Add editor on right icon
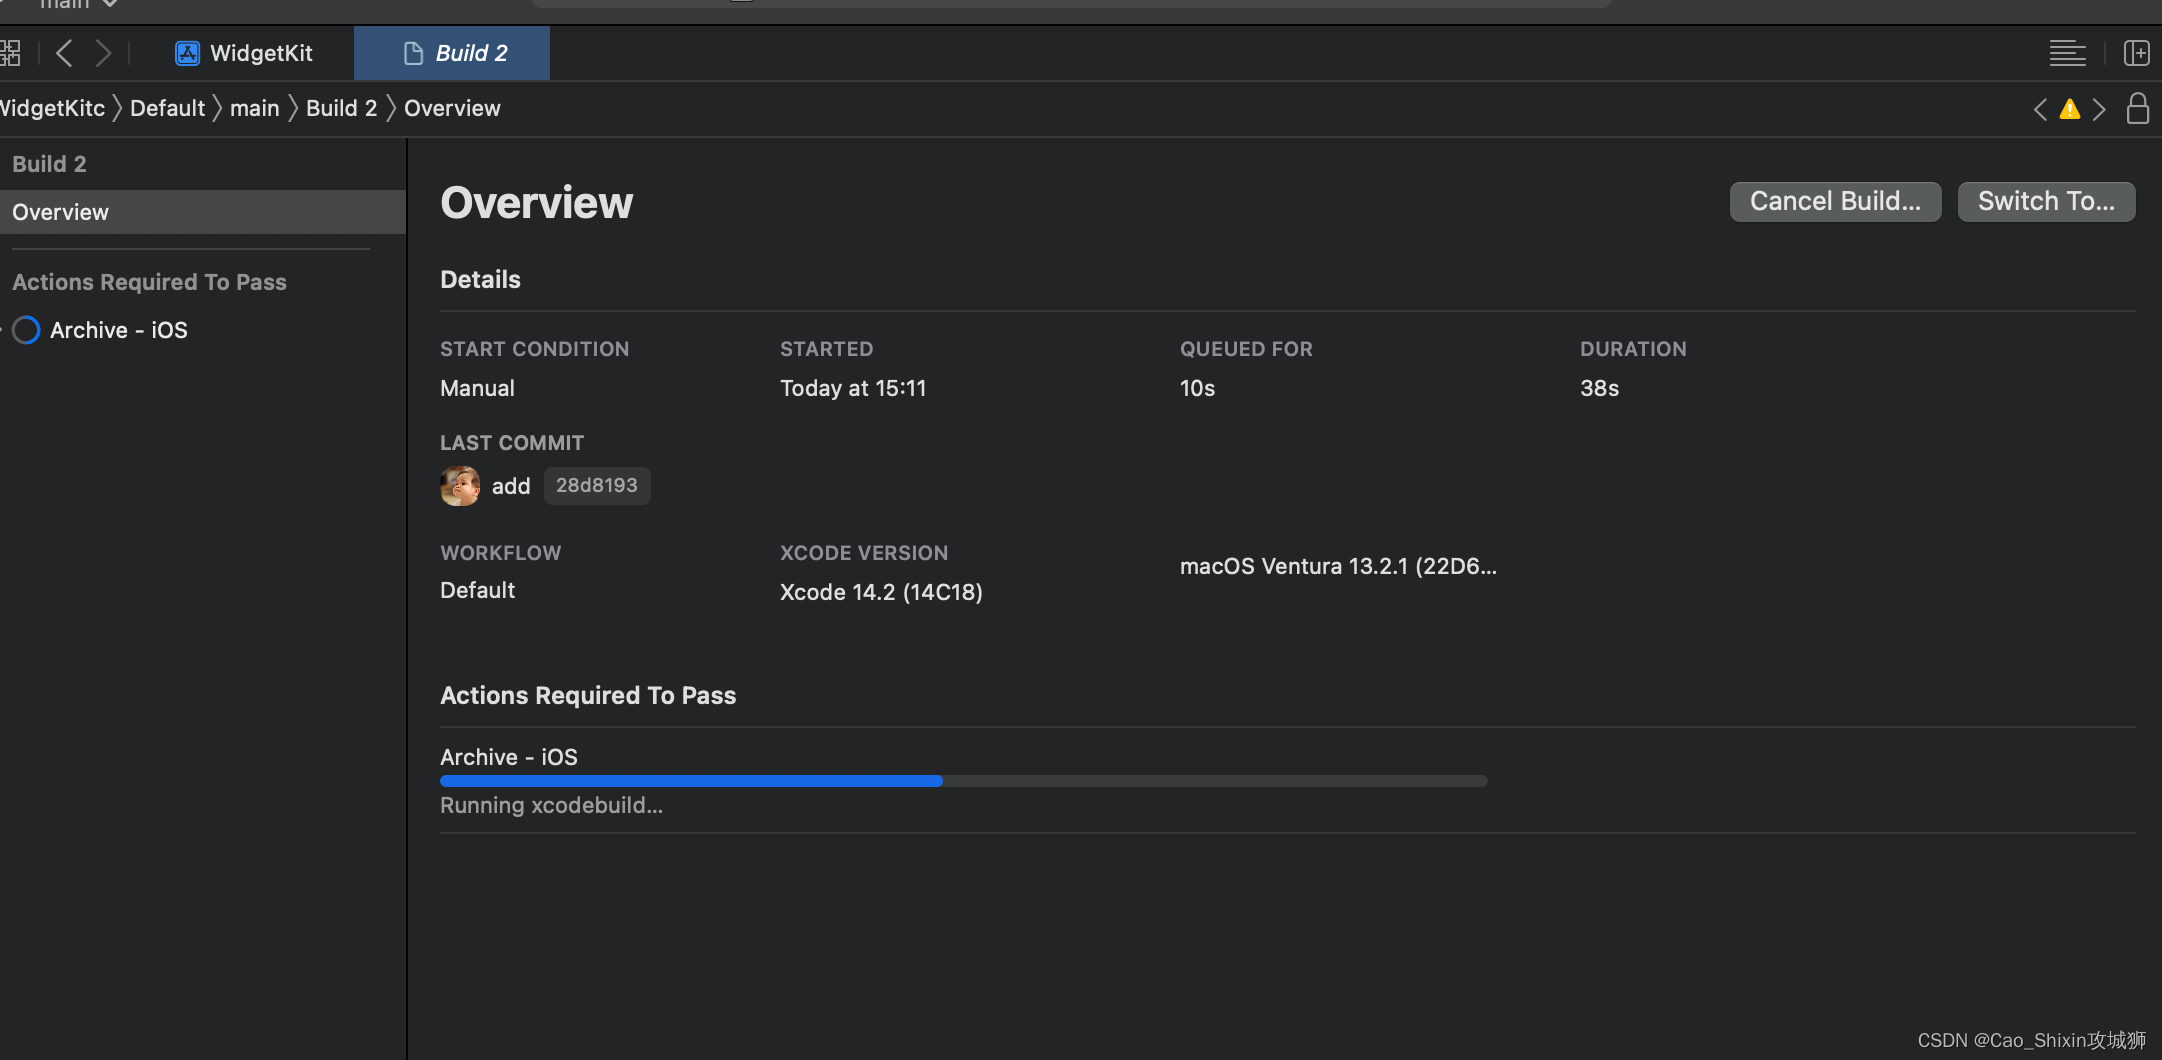Image resolution: width=2162 pixels, height=1060 pixels. coord(2136,53)
